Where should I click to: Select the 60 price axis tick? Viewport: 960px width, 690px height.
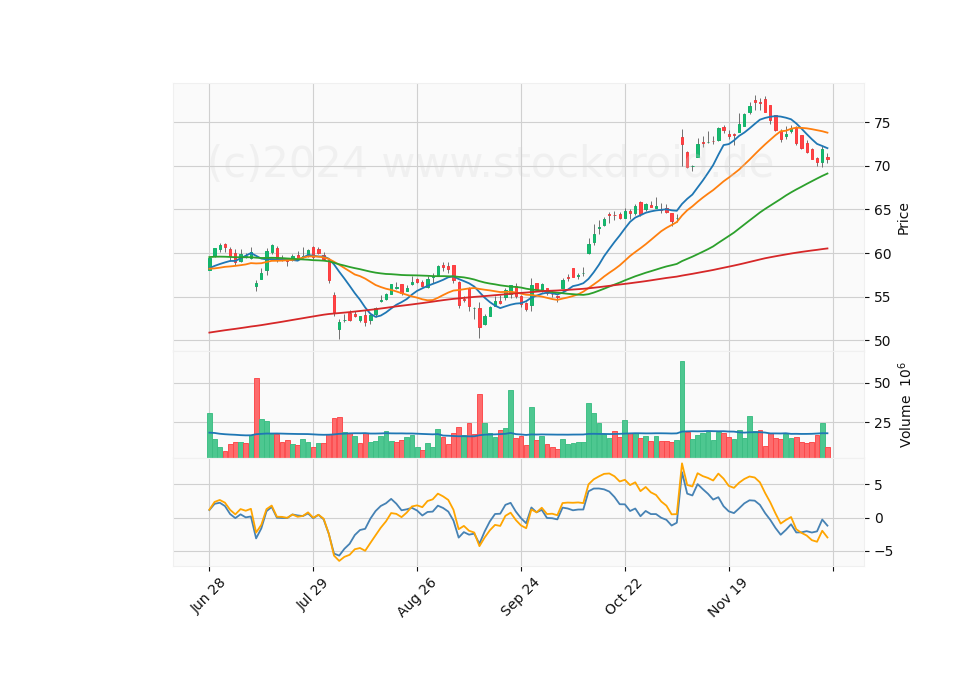click(x=882, y=253)
